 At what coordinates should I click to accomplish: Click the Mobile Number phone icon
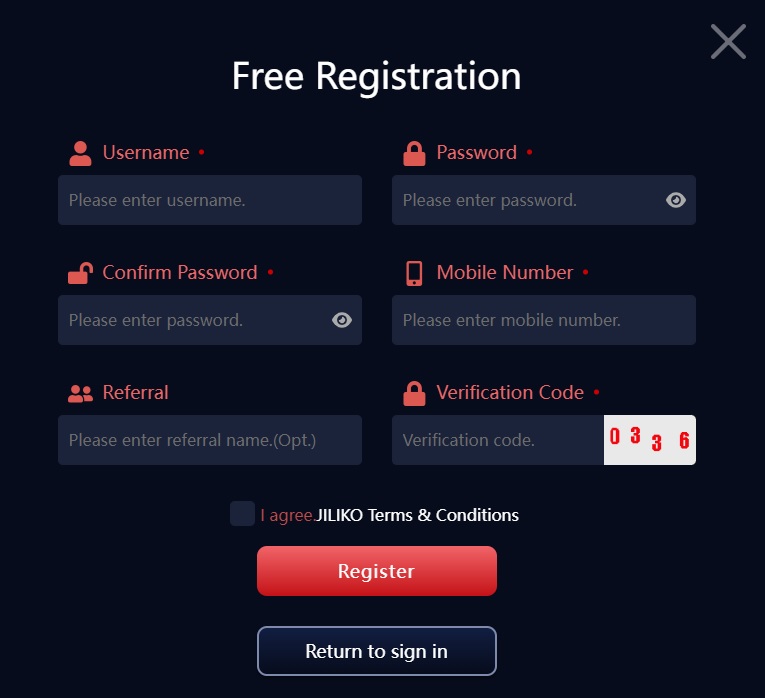(414, 273)
